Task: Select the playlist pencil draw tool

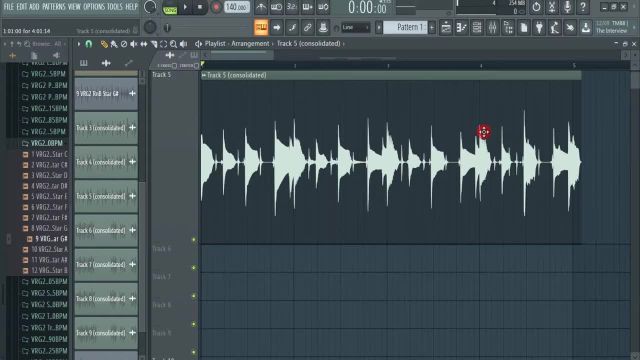Action: pyautogui.click(x=104, y=44)
